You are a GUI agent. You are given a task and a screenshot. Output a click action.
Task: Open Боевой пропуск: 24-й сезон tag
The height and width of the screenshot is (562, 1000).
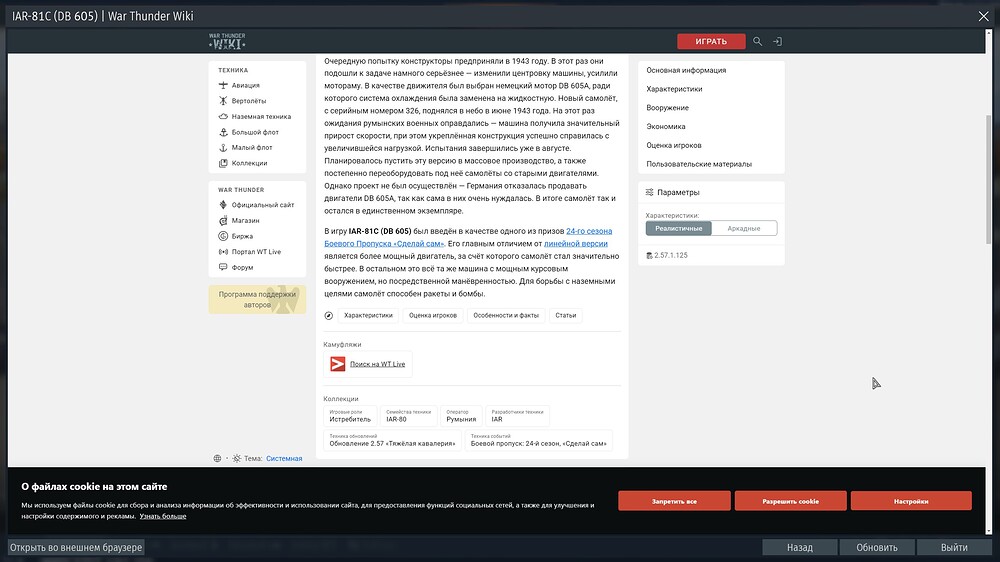click(x=538, y=440)
